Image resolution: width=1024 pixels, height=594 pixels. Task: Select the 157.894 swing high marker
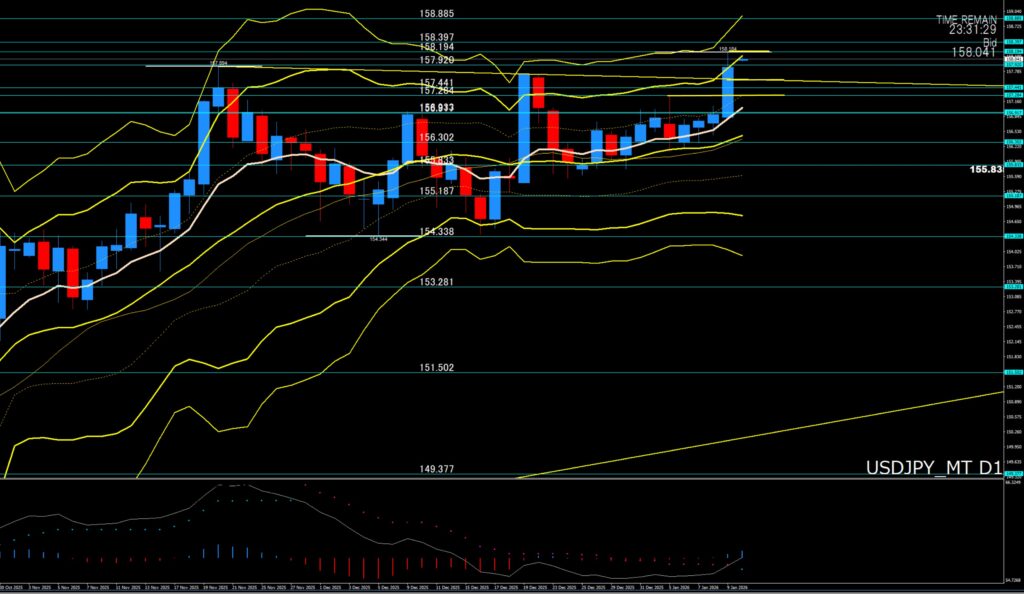coord(218,62)
